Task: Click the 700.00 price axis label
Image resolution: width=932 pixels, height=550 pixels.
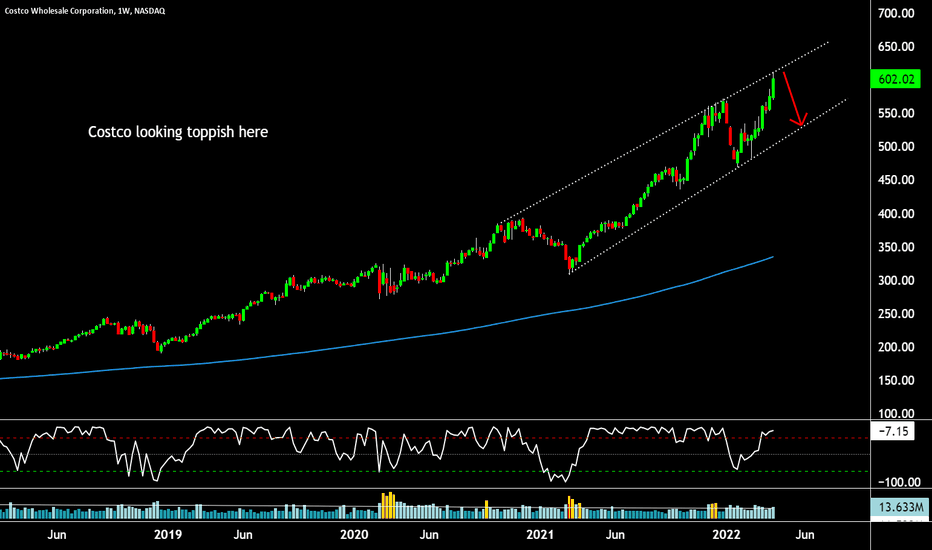Action: (x=896, y=13)
